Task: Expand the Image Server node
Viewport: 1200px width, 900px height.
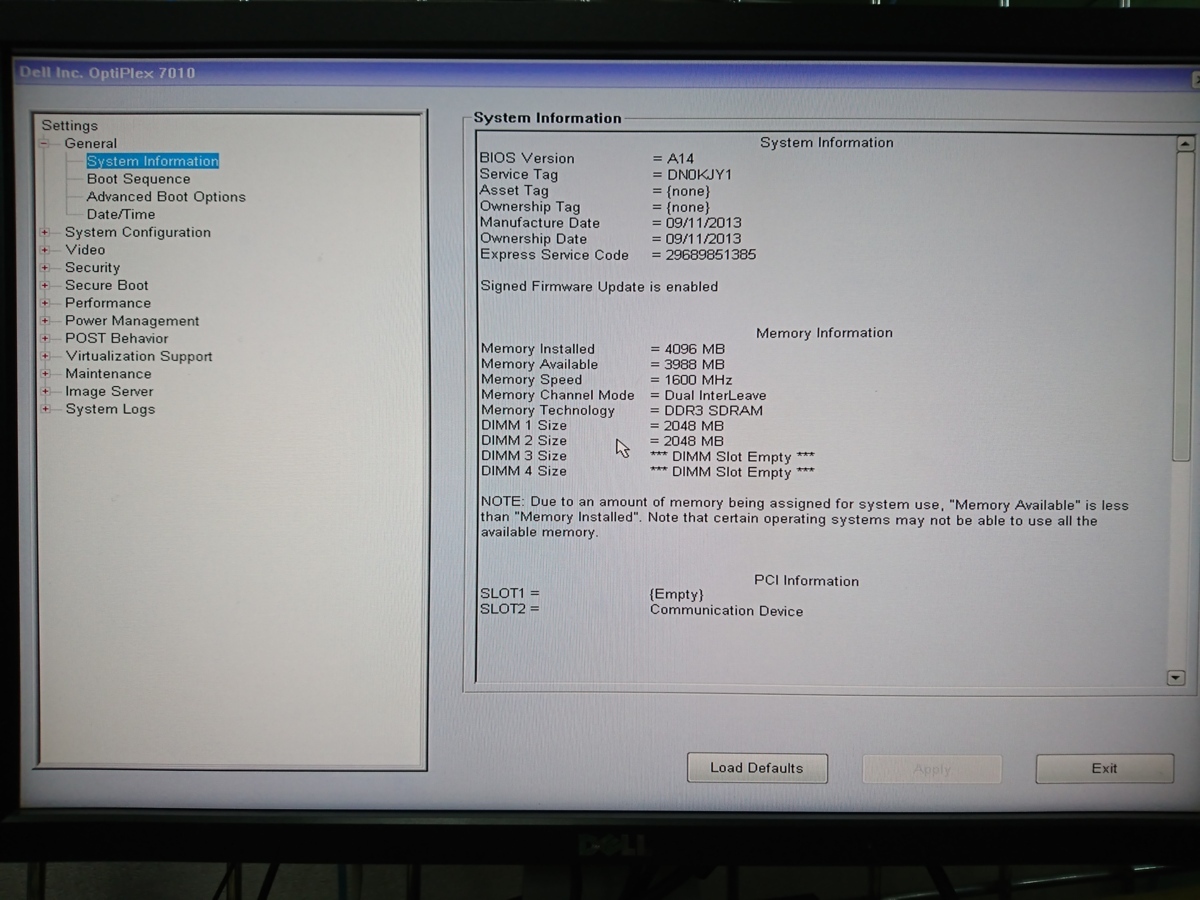Action: click(x=45, y=391)
